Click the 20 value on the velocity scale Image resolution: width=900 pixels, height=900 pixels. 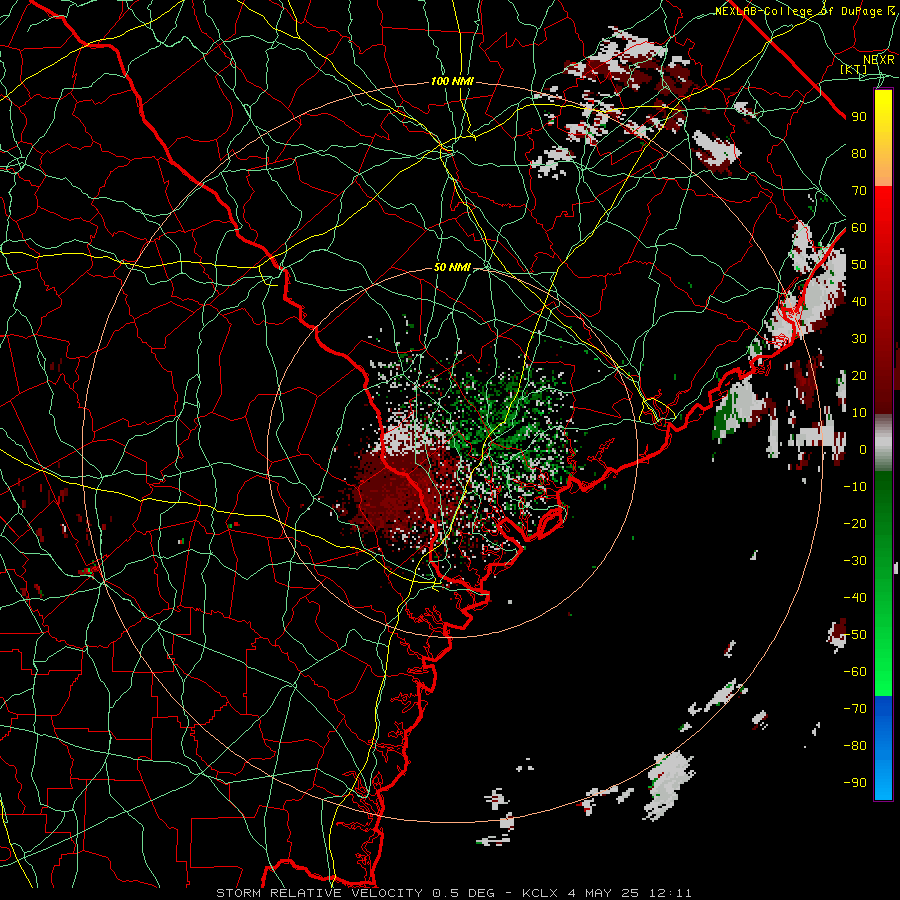(859, 375)
